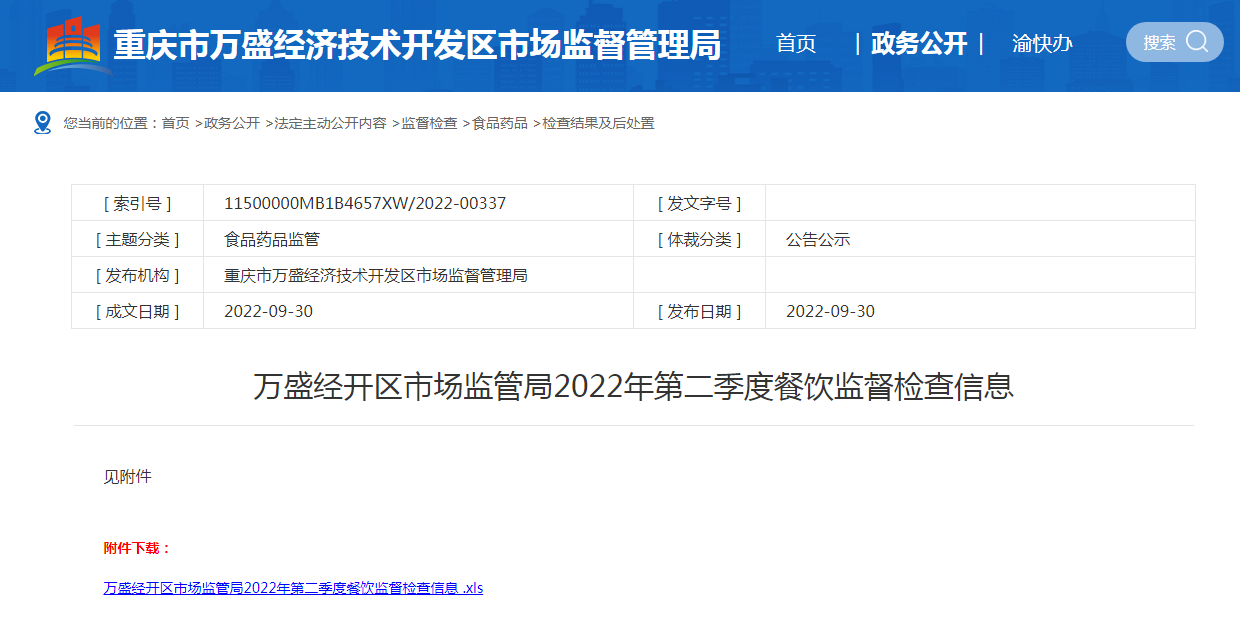This screenshot has height=625, width=1240.
Task: Click breadcrumb link 政务公开
Action: 232,123
